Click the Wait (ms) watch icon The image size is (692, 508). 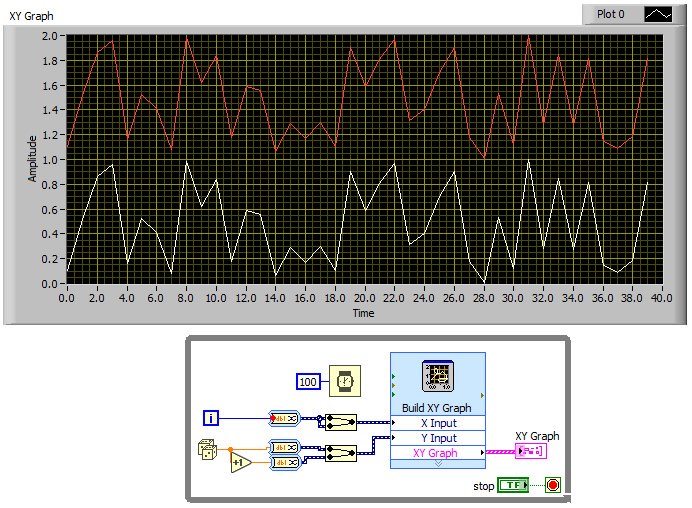coord(345,382)
